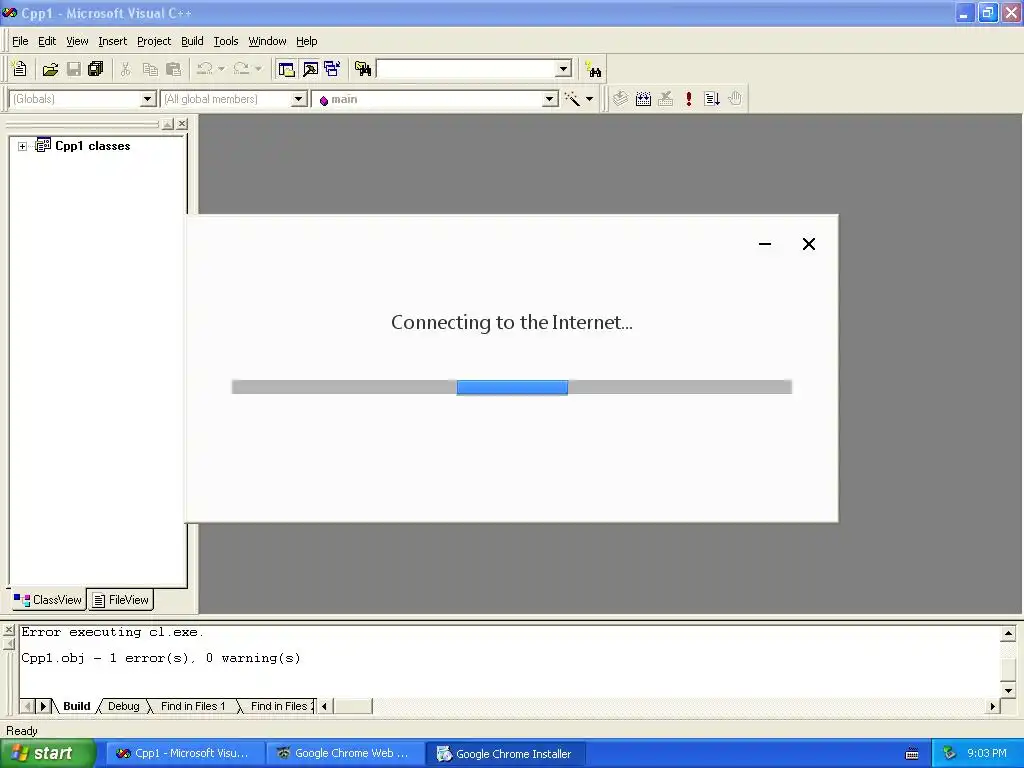This screenshot has height=768, width=1024.
Task: Toggle the Workspace pane icon
Action: pyautogui.click(x=286, y=69)
